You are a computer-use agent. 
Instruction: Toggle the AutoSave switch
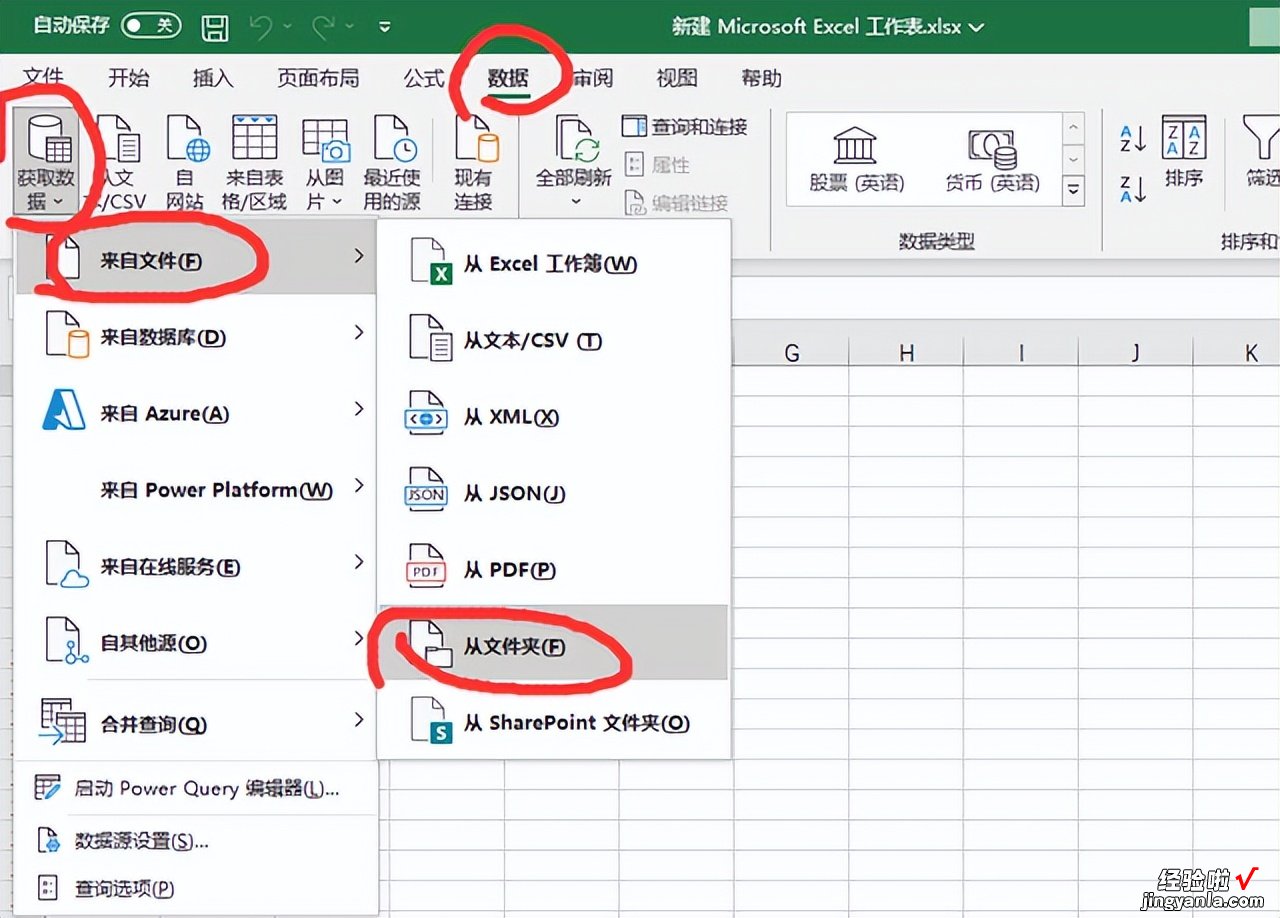pos(151,26)
